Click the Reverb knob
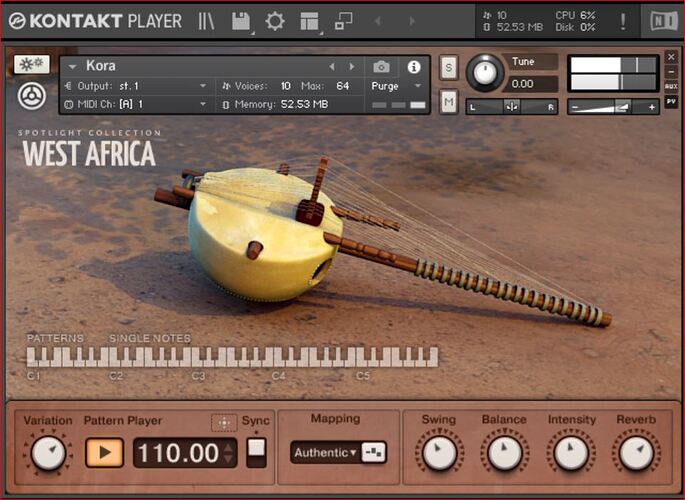This screenshot has width=685, height=500. tap(636, 454)
